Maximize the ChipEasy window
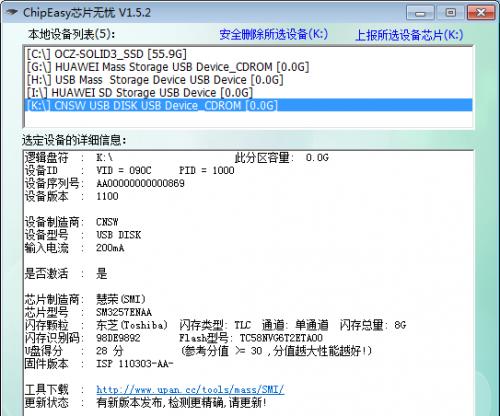500x416 pixels. click(x=451, y=13)
